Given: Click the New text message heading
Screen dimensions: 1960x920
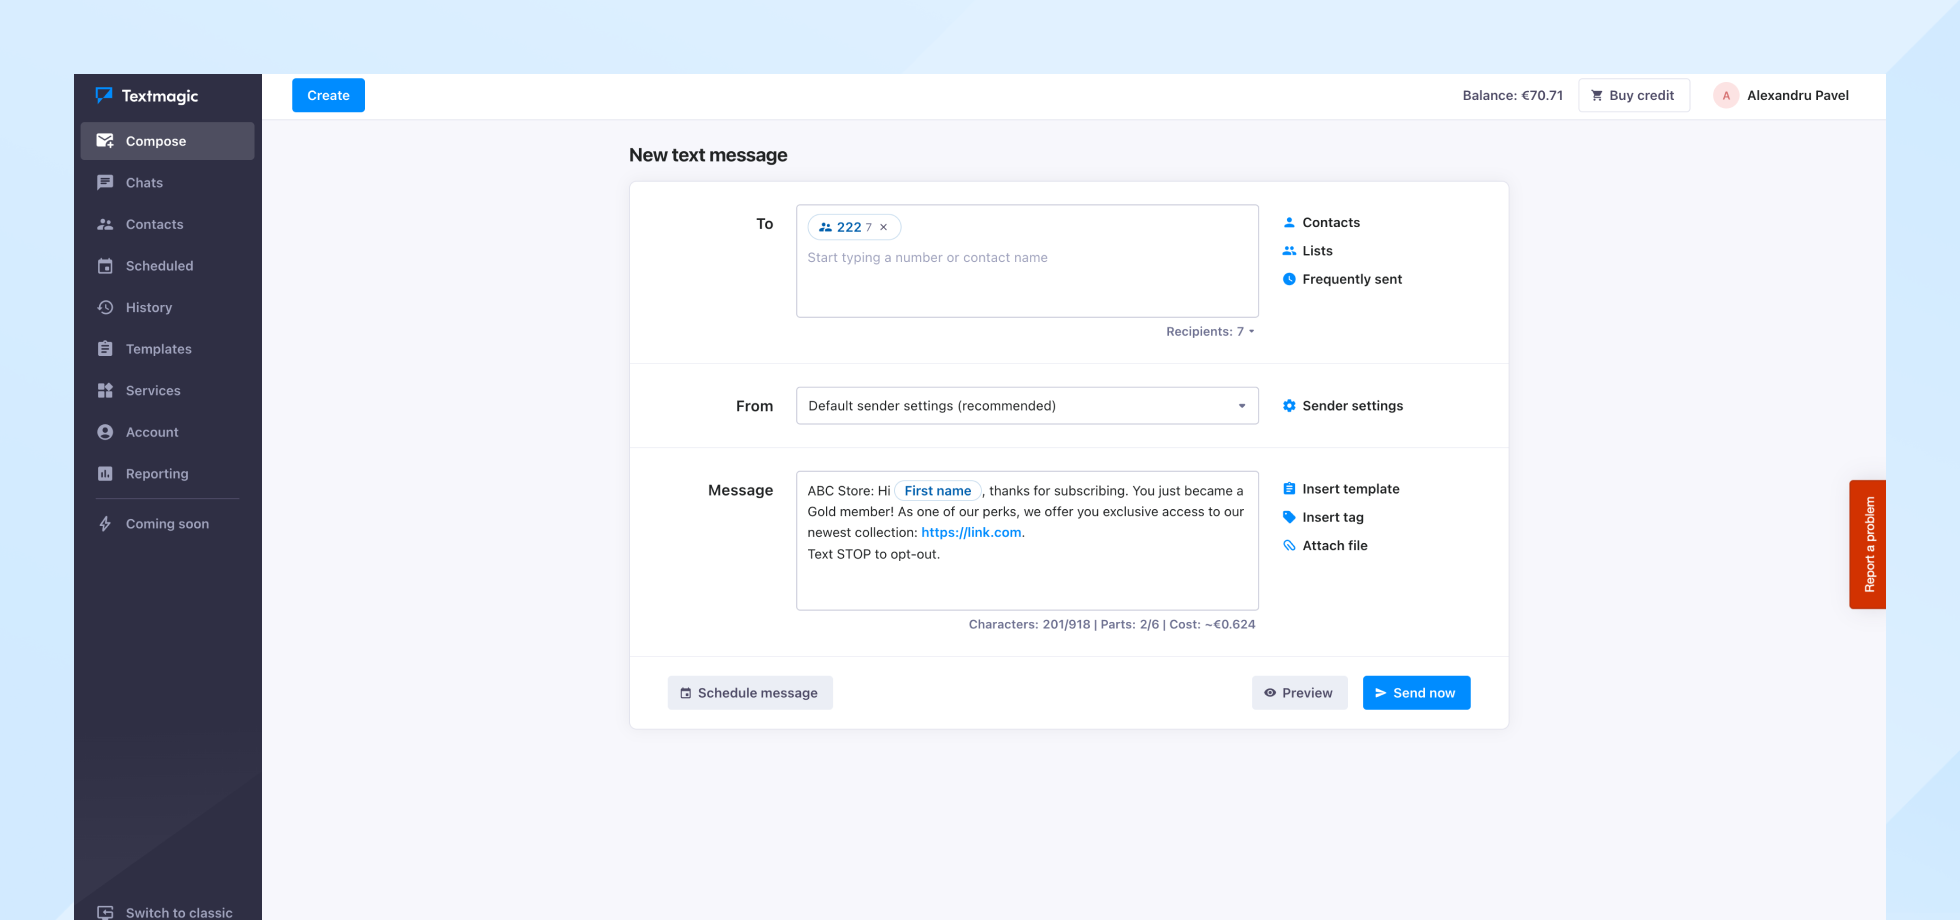Looking at the screenshot, I should [x=708, y=155].
